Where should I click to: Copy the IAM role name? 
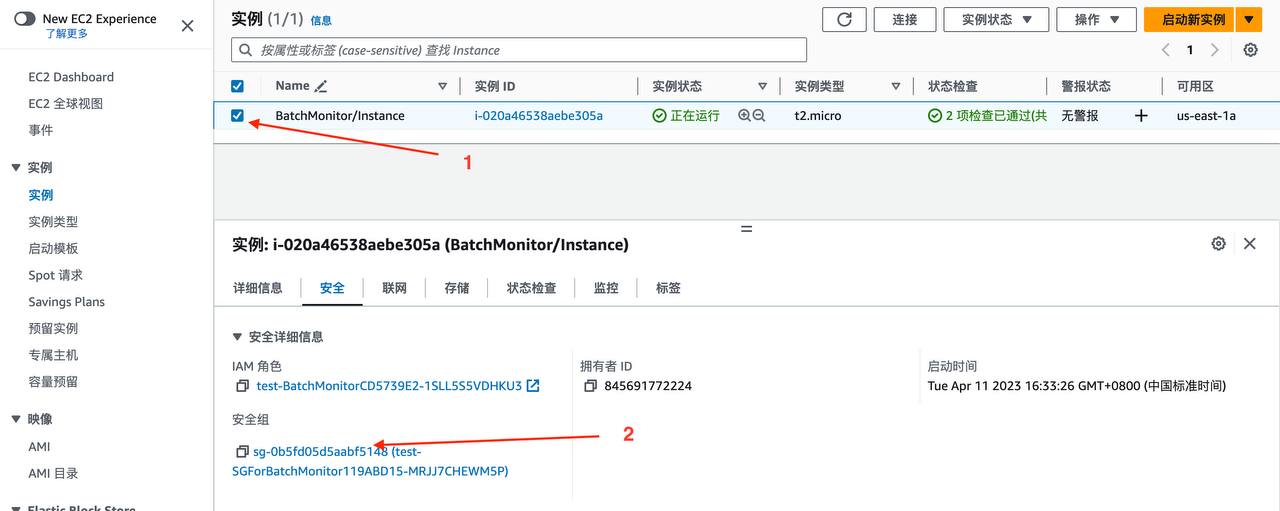(242, 386)
